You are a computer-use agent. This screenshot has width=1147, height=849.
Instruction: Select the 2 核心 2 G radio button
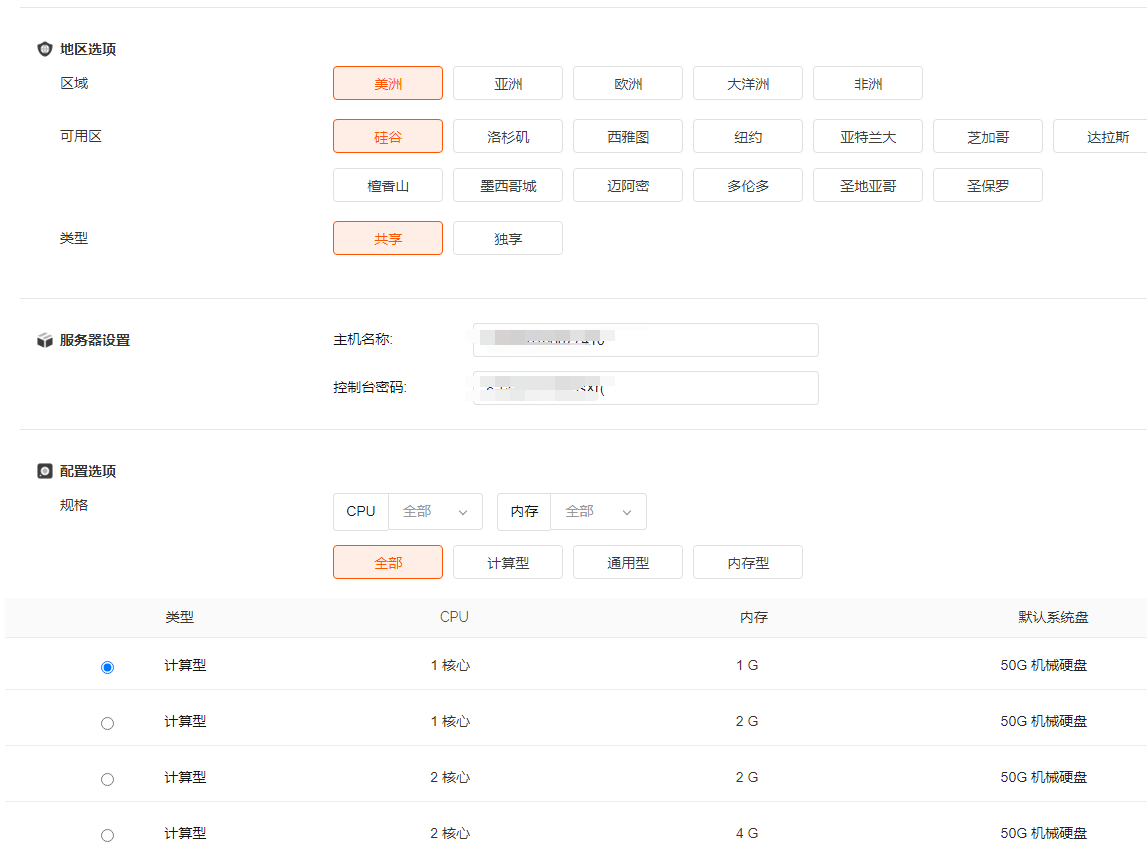tap(108, 779)
